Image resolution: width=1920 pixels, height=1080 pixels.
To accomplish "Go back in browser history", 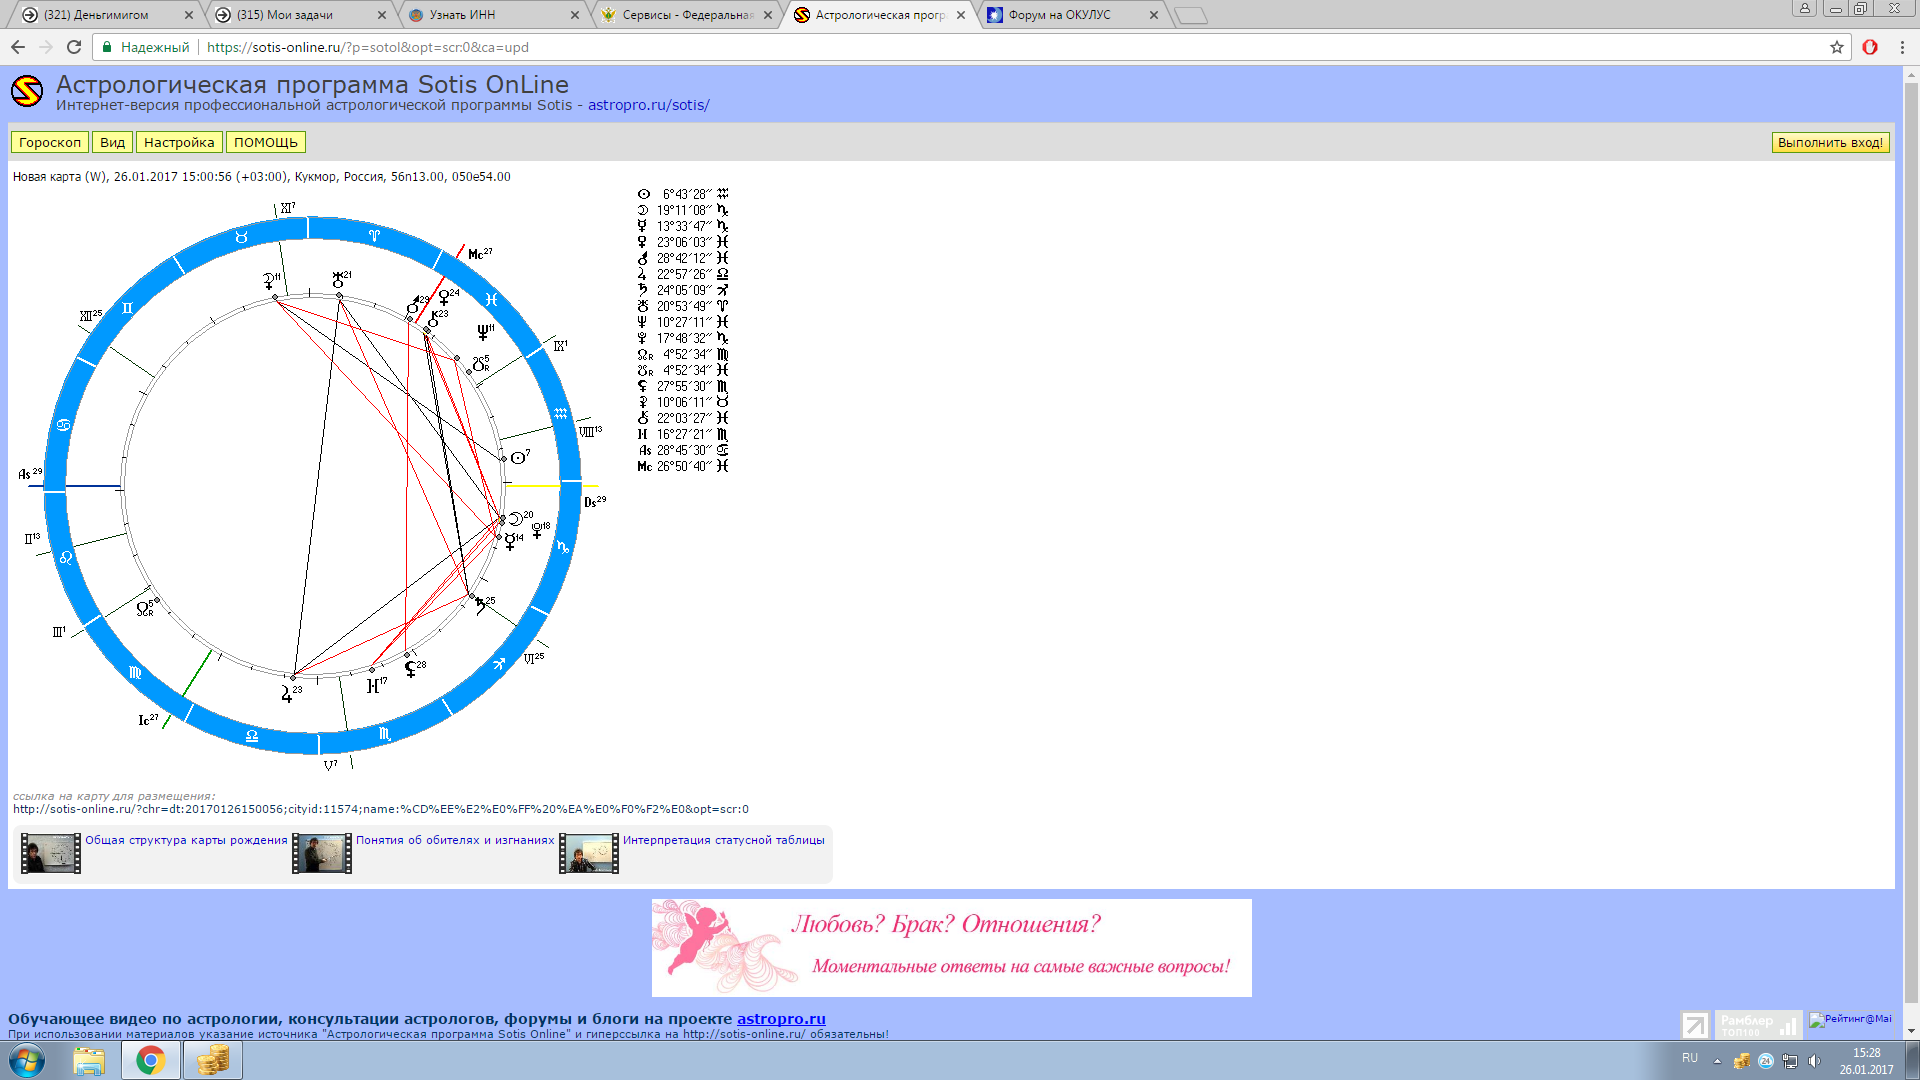I will 18,47.
